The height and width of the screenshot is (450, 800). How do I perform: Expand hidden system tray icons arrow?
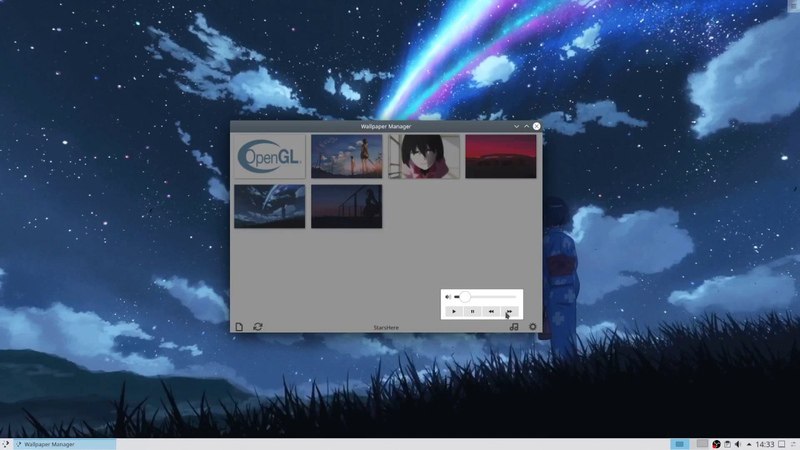coord(749,444)
